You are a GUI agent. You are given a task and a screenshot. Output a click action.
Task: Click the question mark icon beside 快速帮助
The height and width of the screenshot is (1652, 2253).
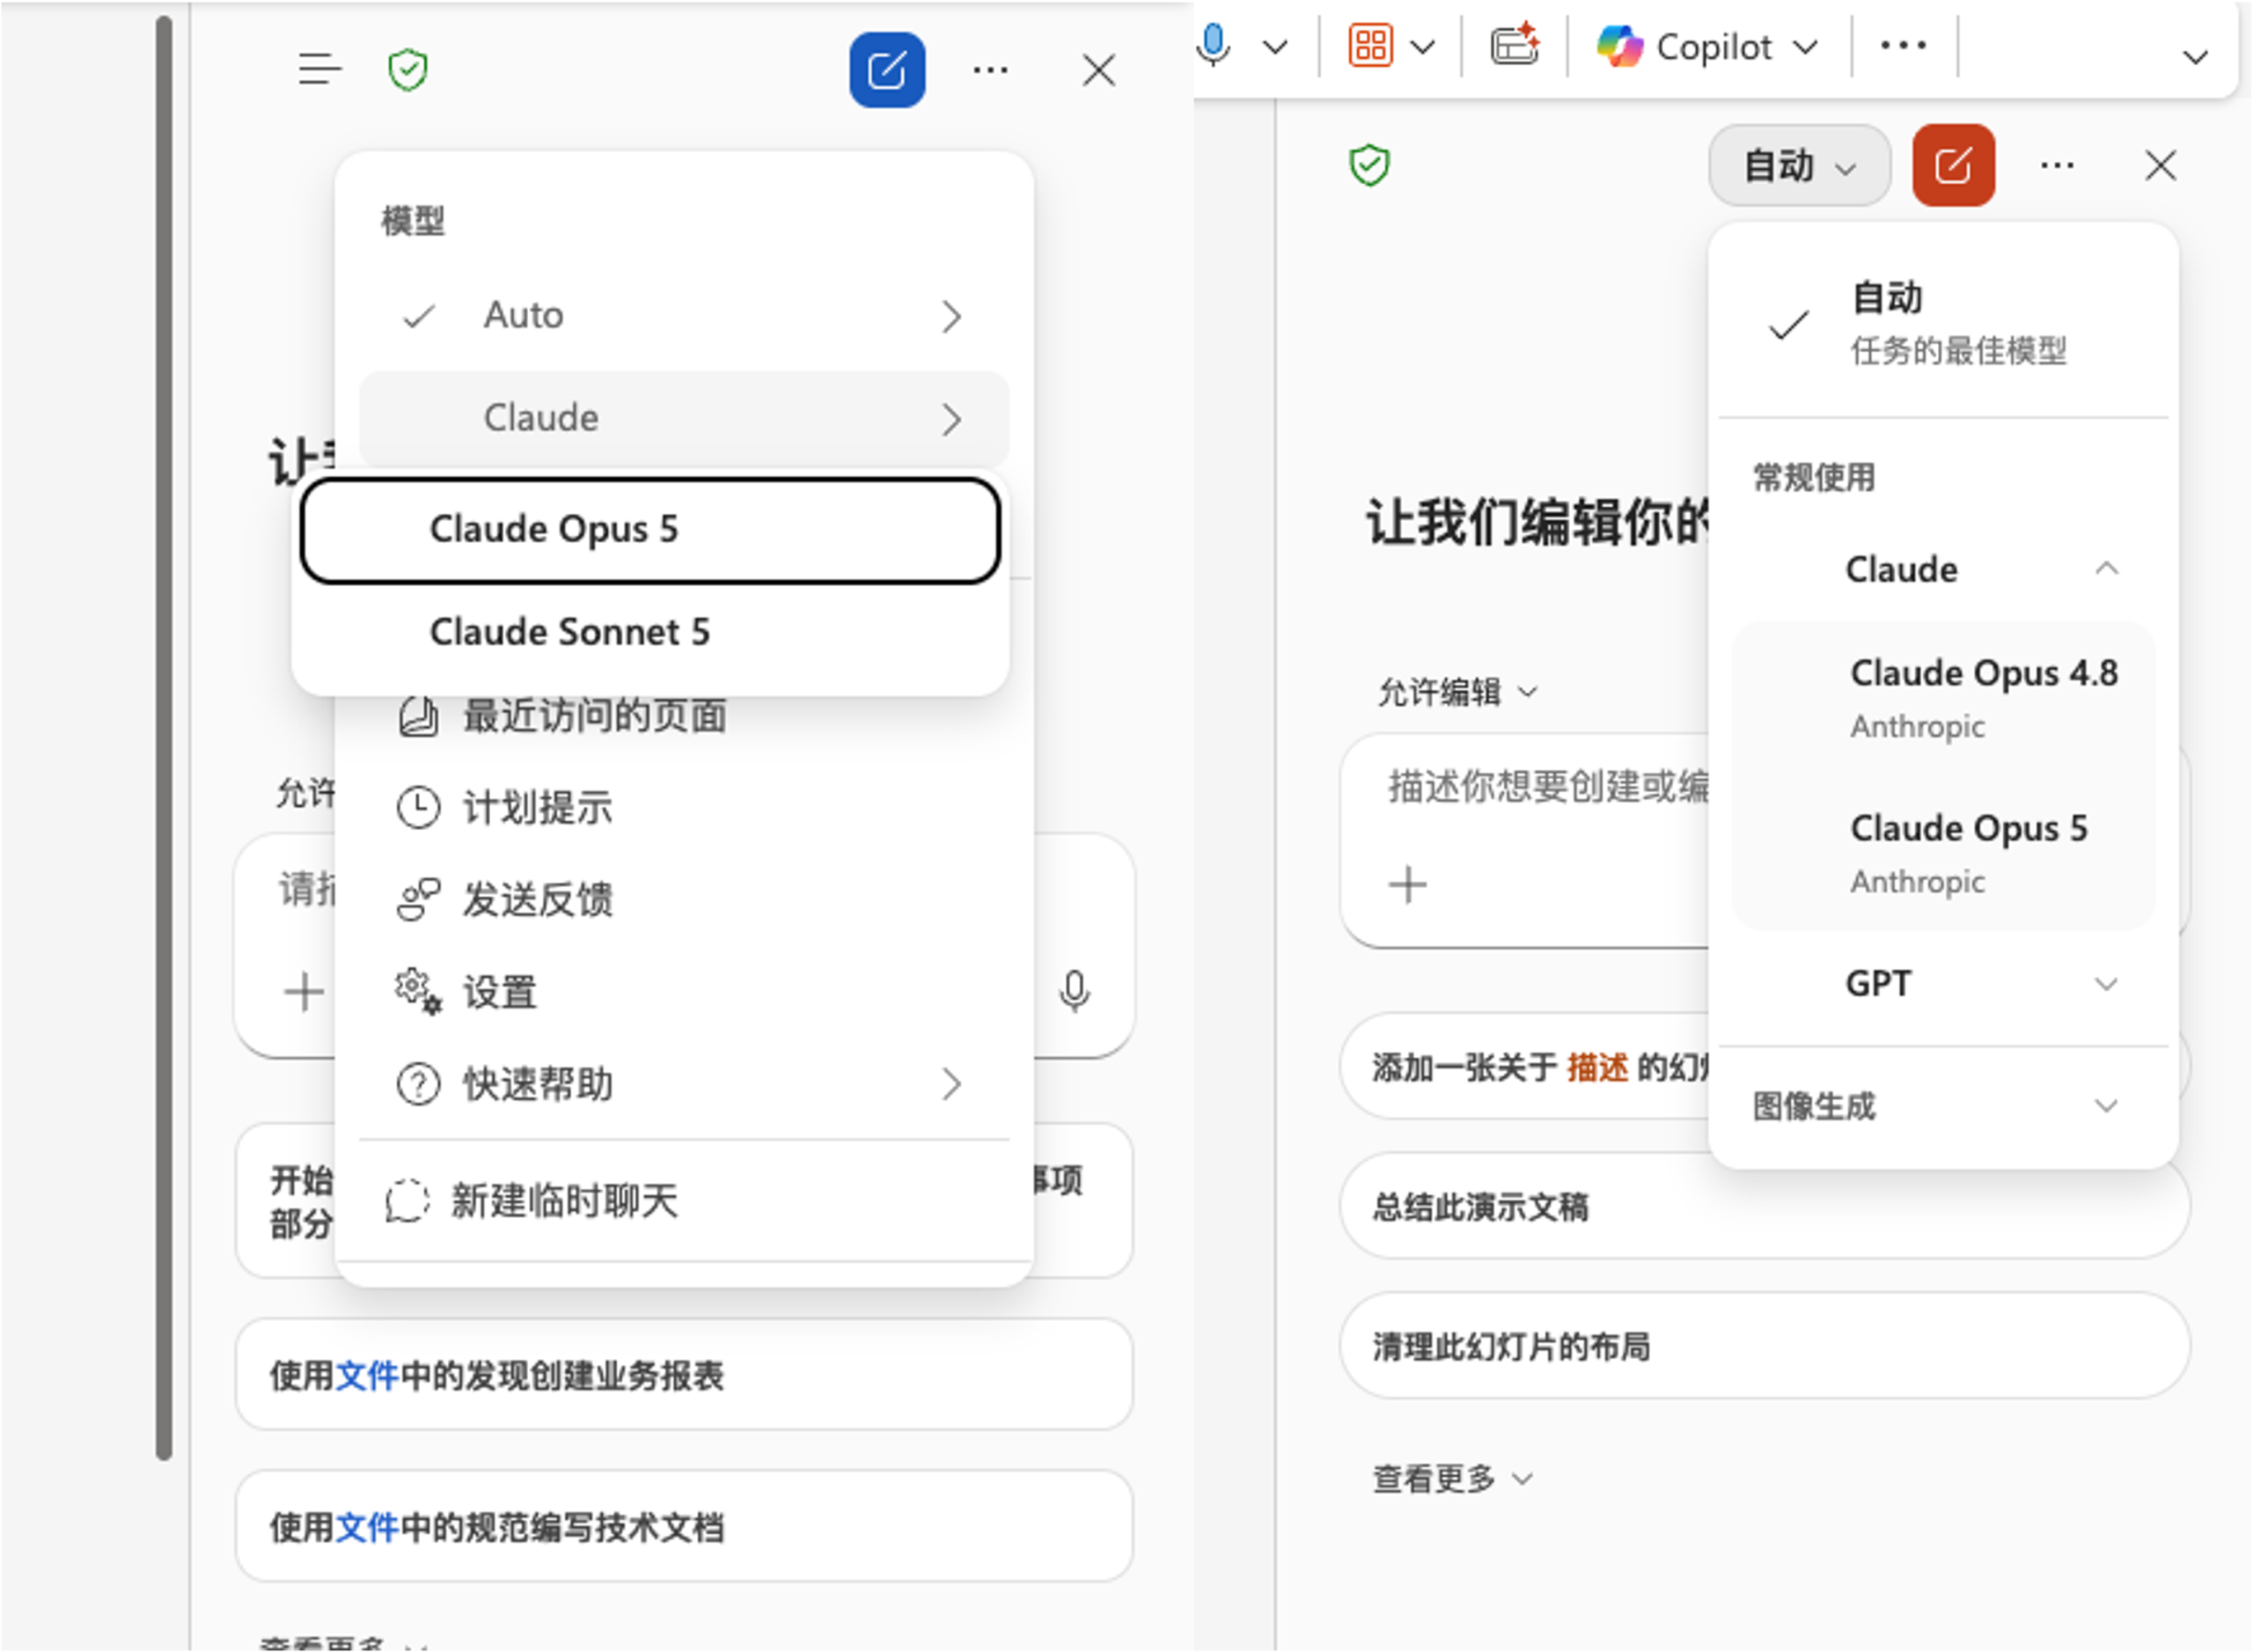(418, 1084)
